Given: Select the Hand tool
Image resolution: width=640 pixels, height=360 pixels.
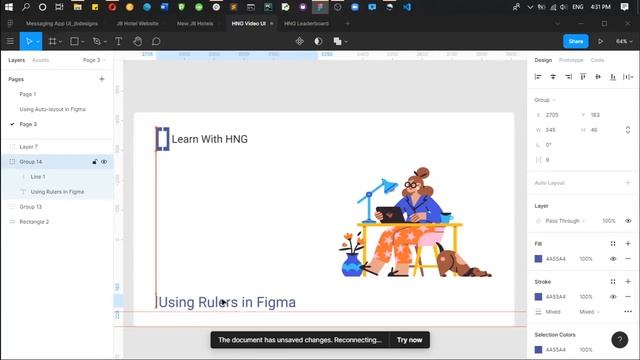Looking at the screenshot, I should [x=138, y=41].
